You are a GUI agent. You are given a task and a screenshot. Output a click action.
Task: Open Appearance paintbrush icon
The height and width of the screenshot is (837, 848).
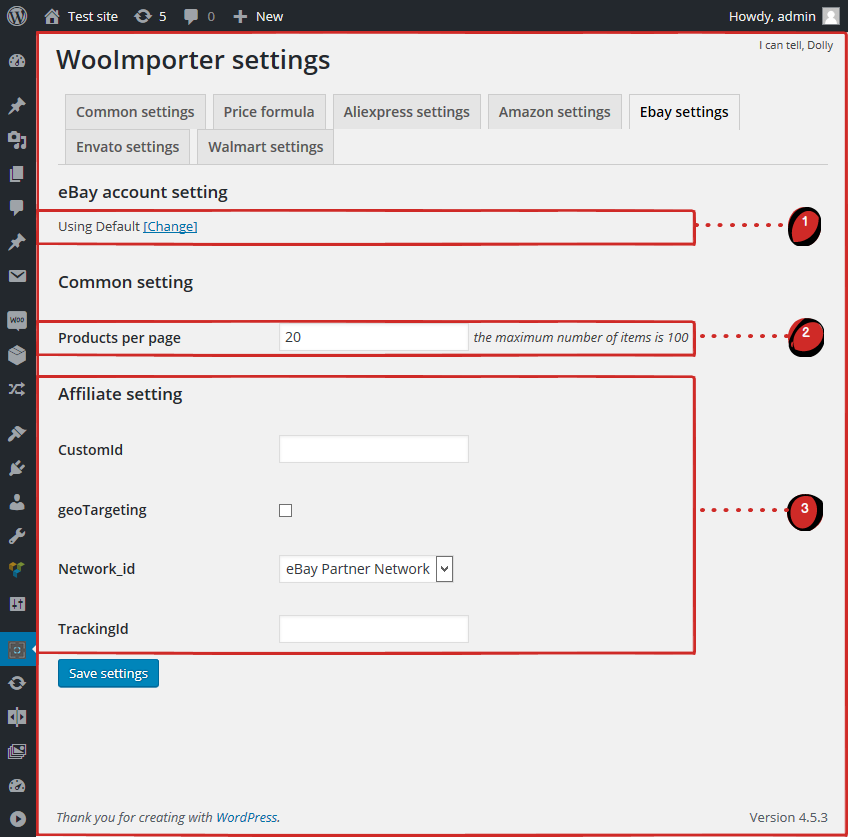17,433
